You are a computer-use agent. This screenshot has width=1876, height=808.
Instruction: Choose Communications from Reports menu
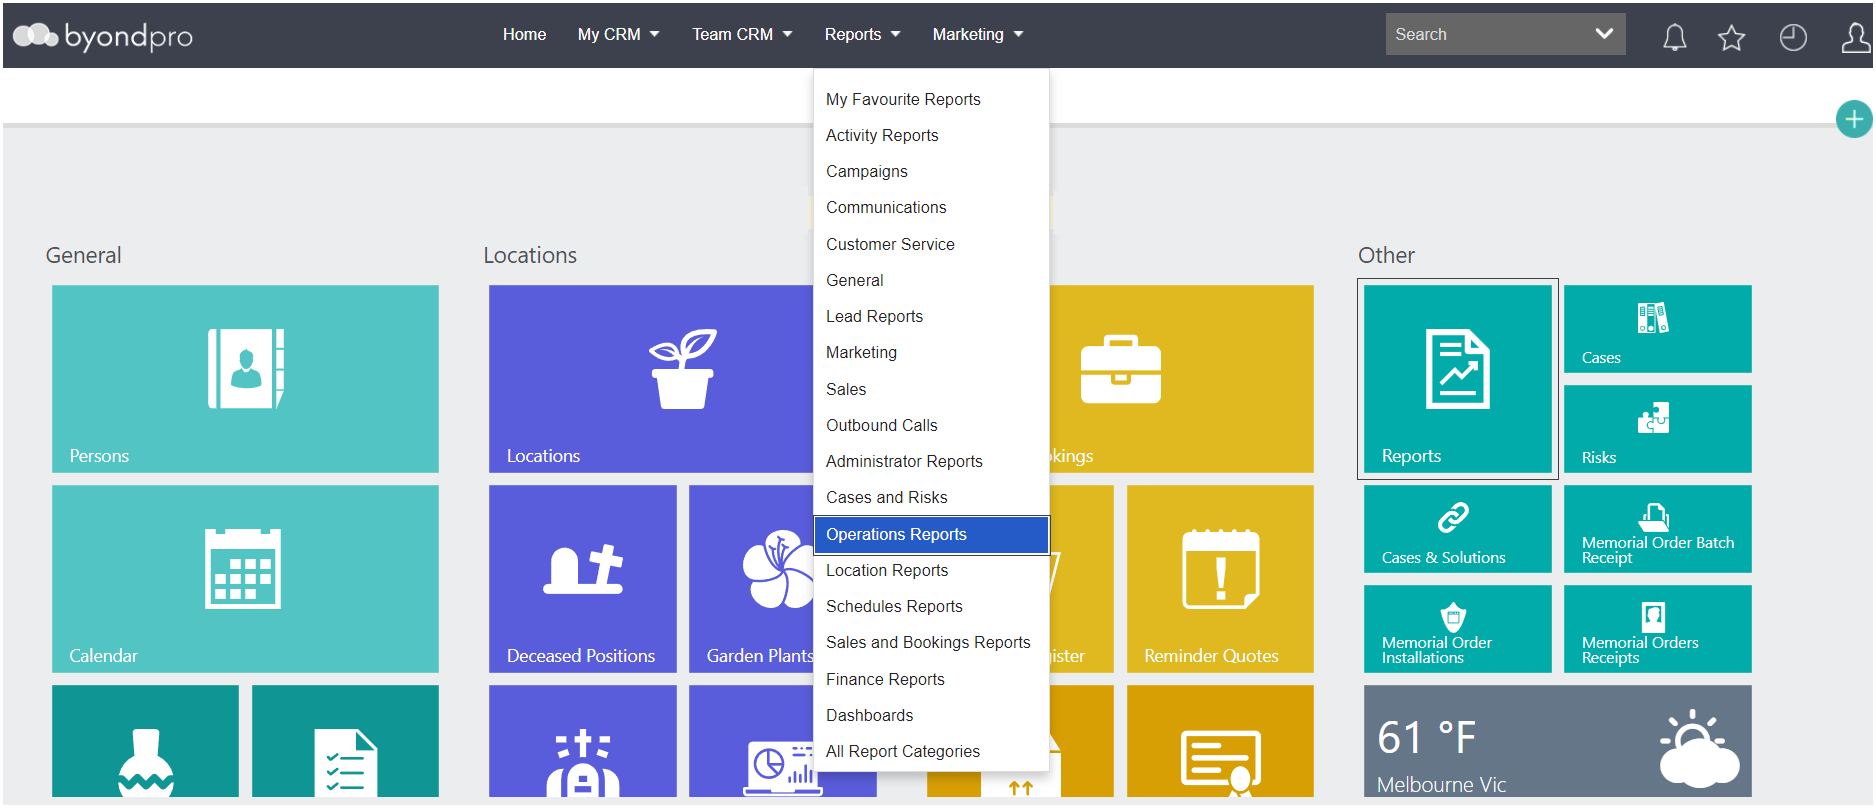tap(931, 207)
